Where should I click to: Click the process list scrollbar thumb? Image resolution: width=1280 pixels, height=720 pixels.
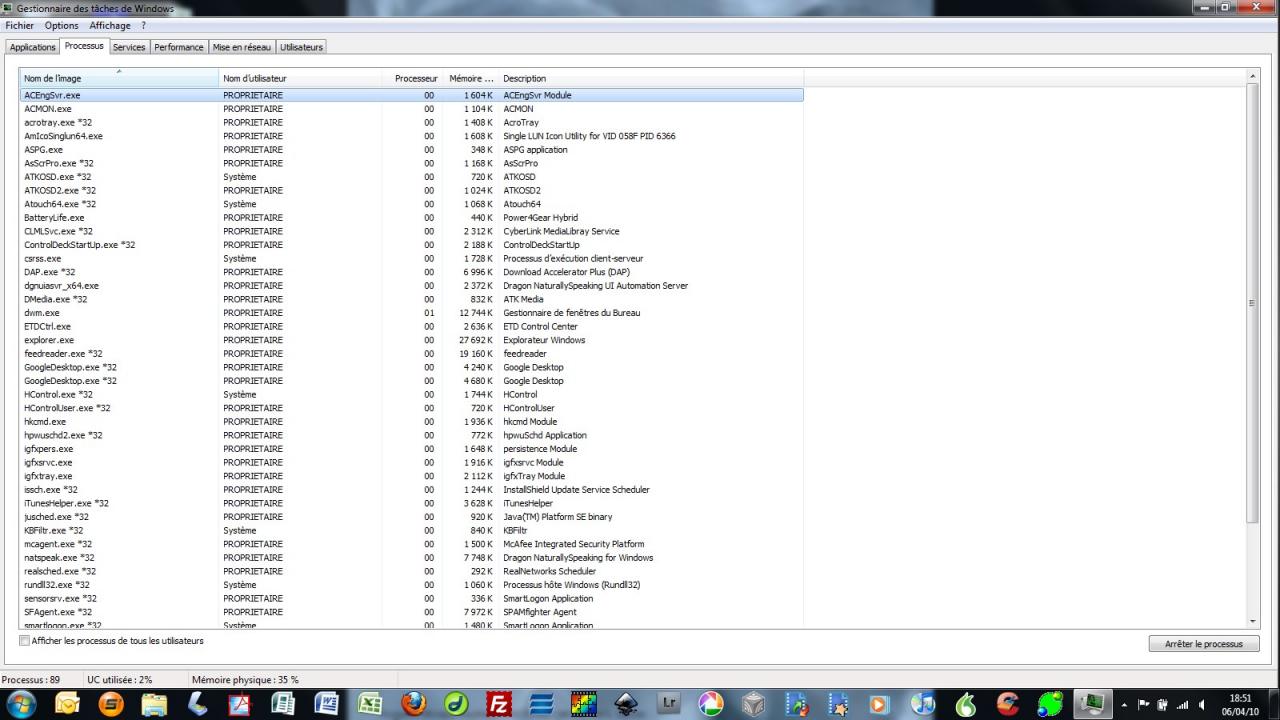click(1253, 303)
